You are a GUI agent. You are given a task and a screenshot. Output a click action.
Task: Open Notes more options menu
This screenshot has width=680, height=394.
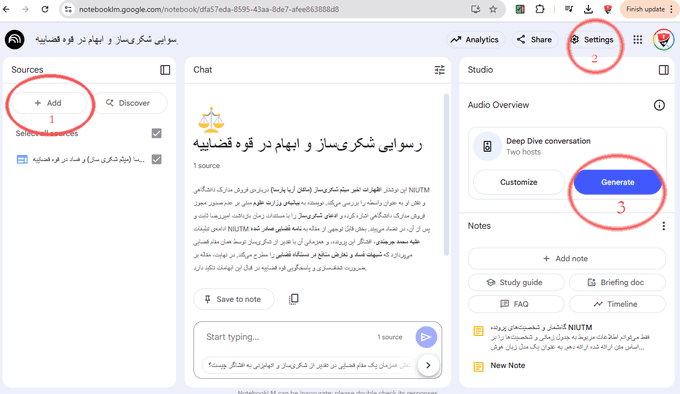pyautogui.click(x=664, y=226)
